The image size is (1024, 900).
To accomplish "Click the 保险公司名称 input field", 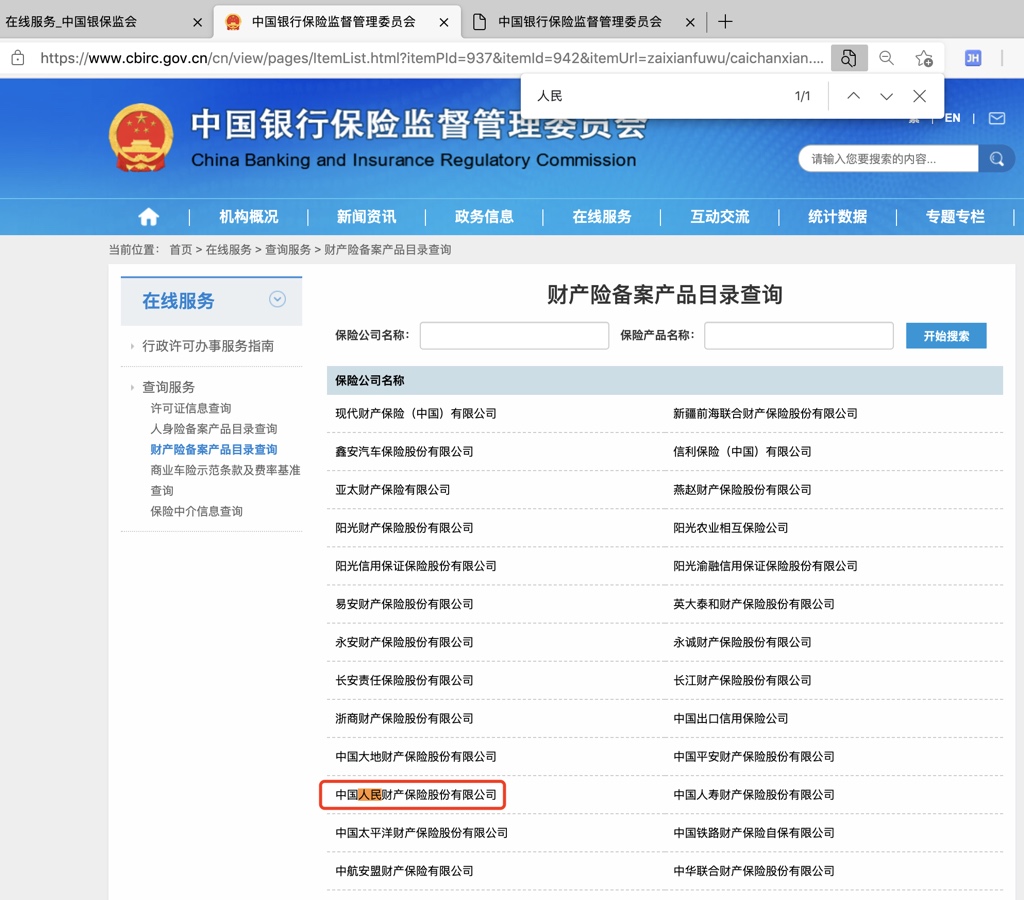I will 514,336.
